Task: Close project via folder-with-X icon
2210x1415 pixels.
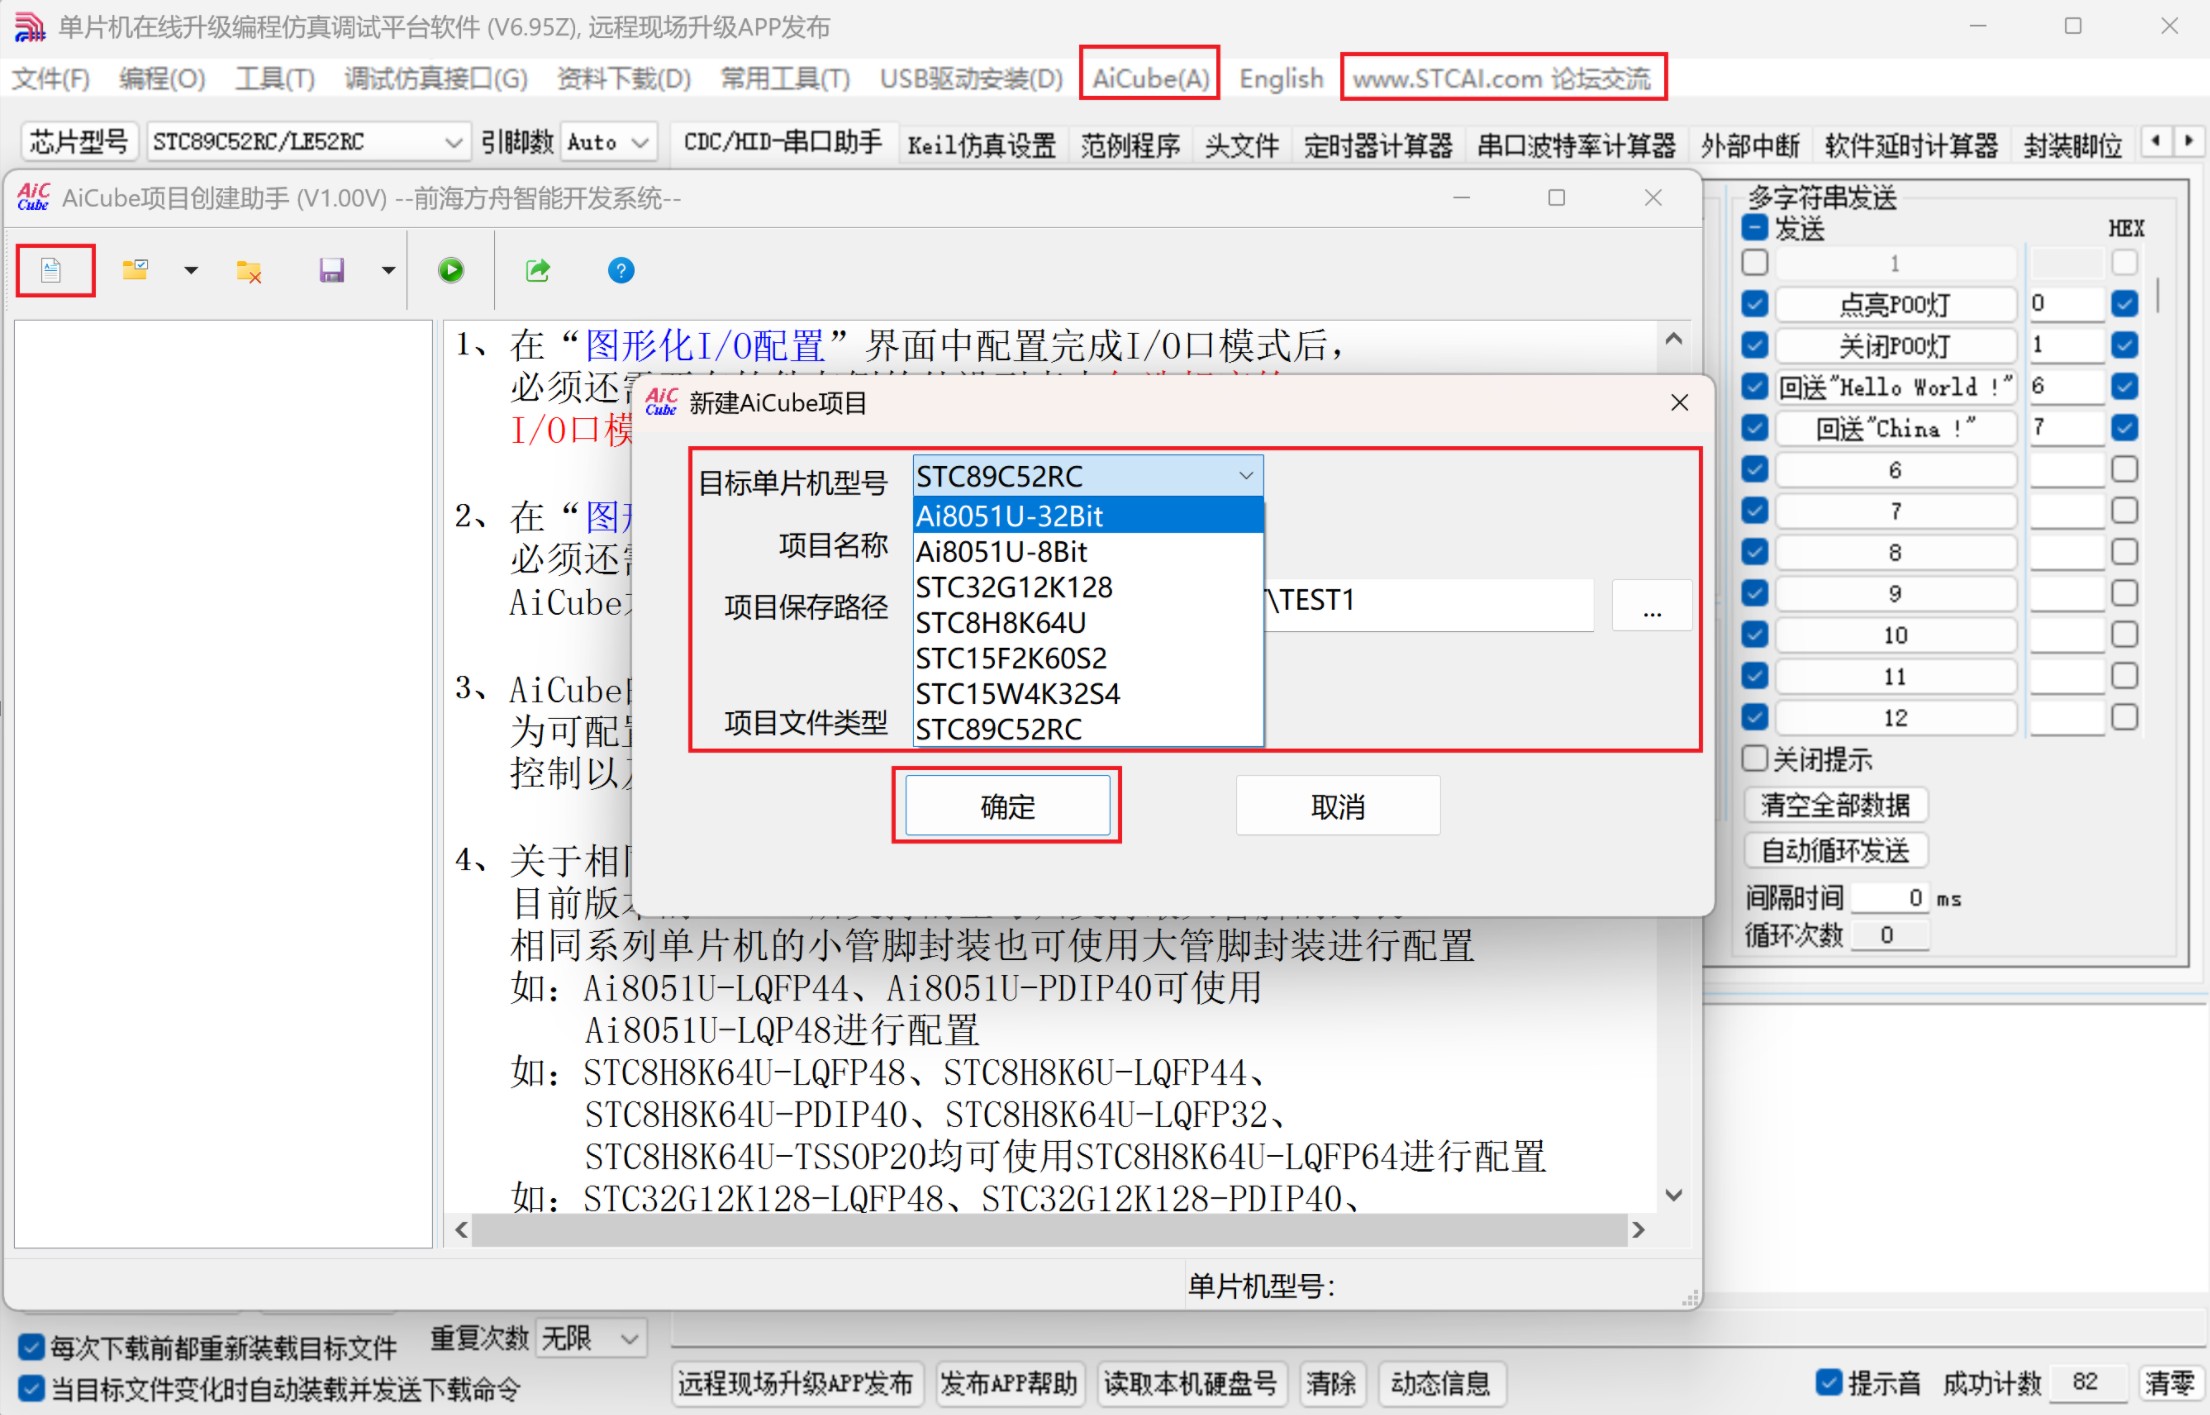Action: (x=249, y=271)
